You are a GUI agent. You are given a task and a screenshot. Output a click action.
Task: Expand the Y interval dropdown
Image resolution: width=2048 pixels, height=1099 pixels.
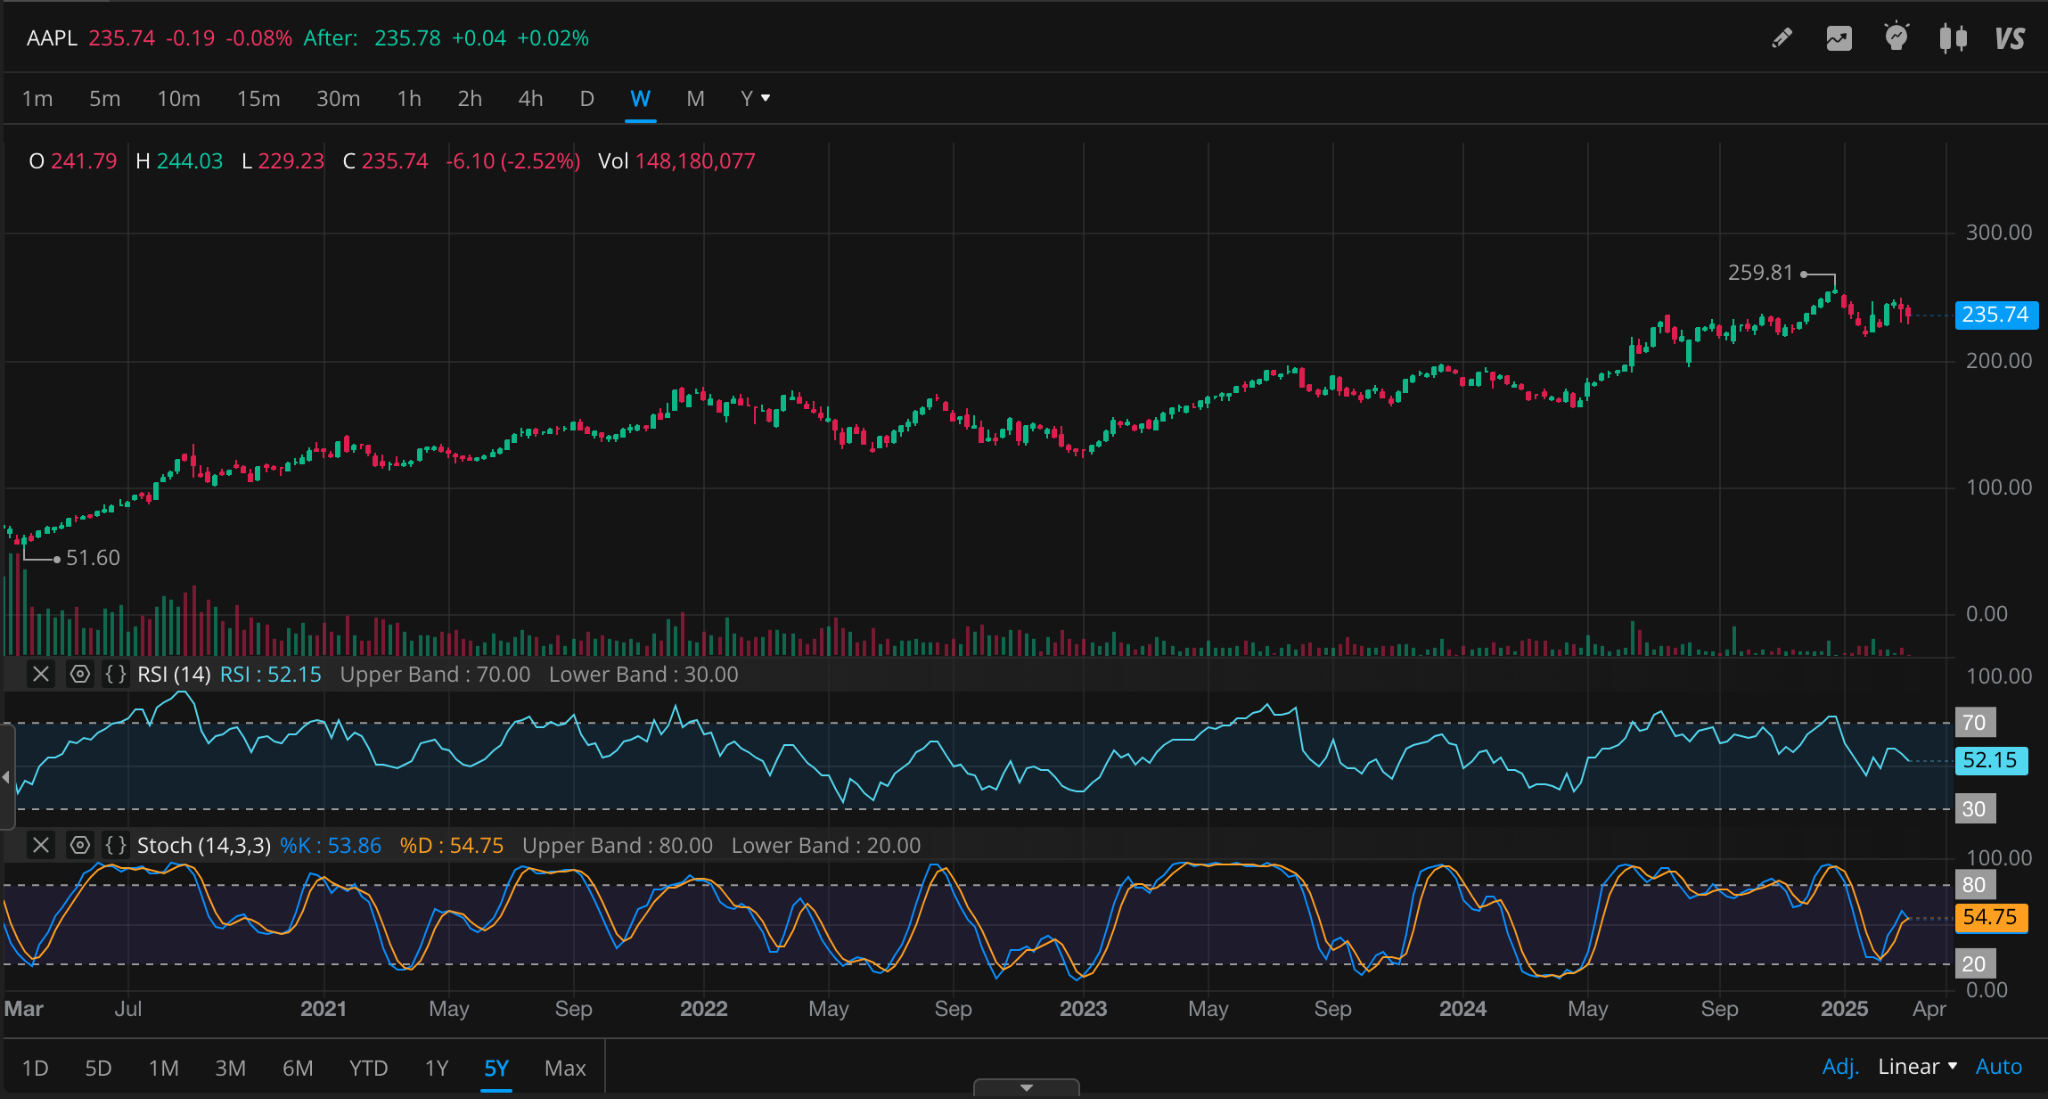(755, 99)
